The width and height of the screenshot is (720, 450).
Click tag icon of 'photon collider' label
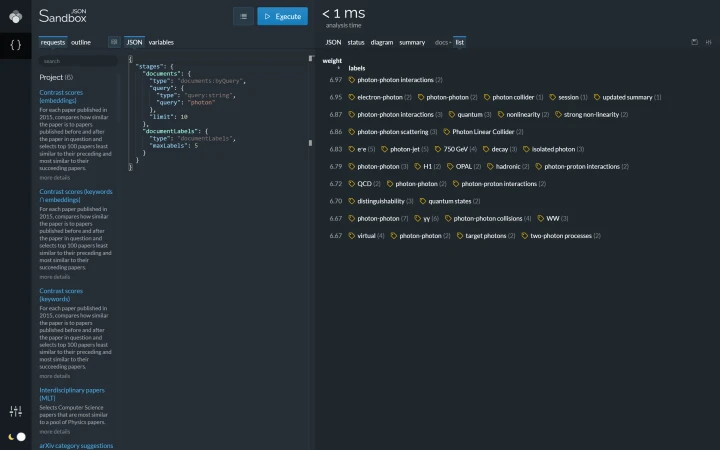tap(487, 97)
